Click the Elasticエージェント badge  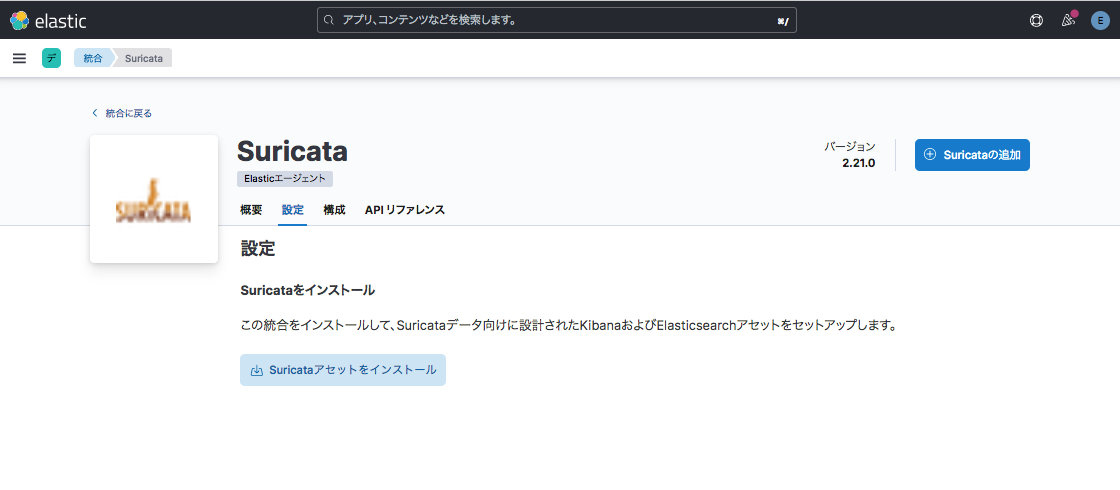point(285,179)
